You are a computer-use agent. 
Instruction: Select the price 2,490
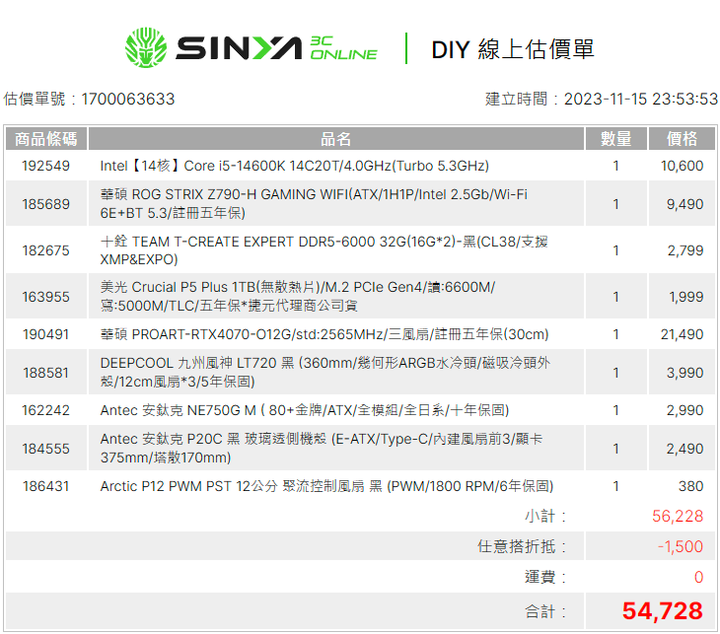685,448
